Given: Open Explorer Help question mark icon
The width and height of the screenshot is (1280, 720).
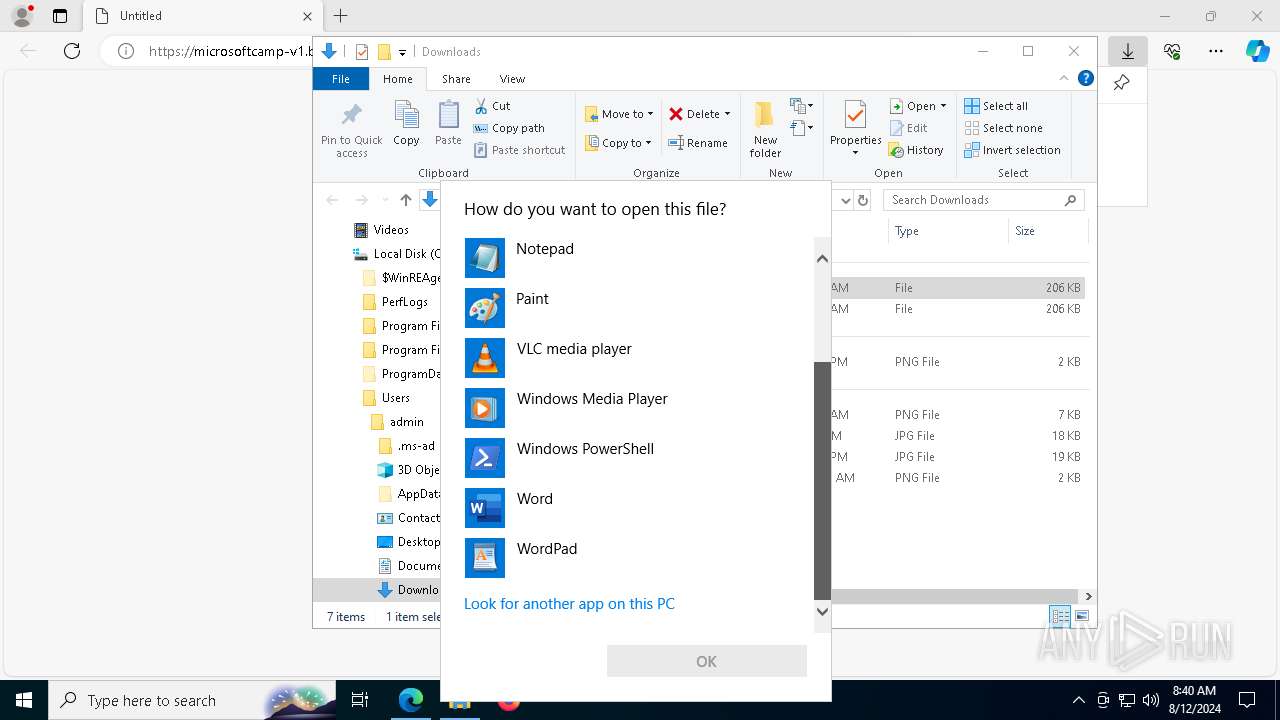Looking at the screenshot, I should pos(1085,78).
